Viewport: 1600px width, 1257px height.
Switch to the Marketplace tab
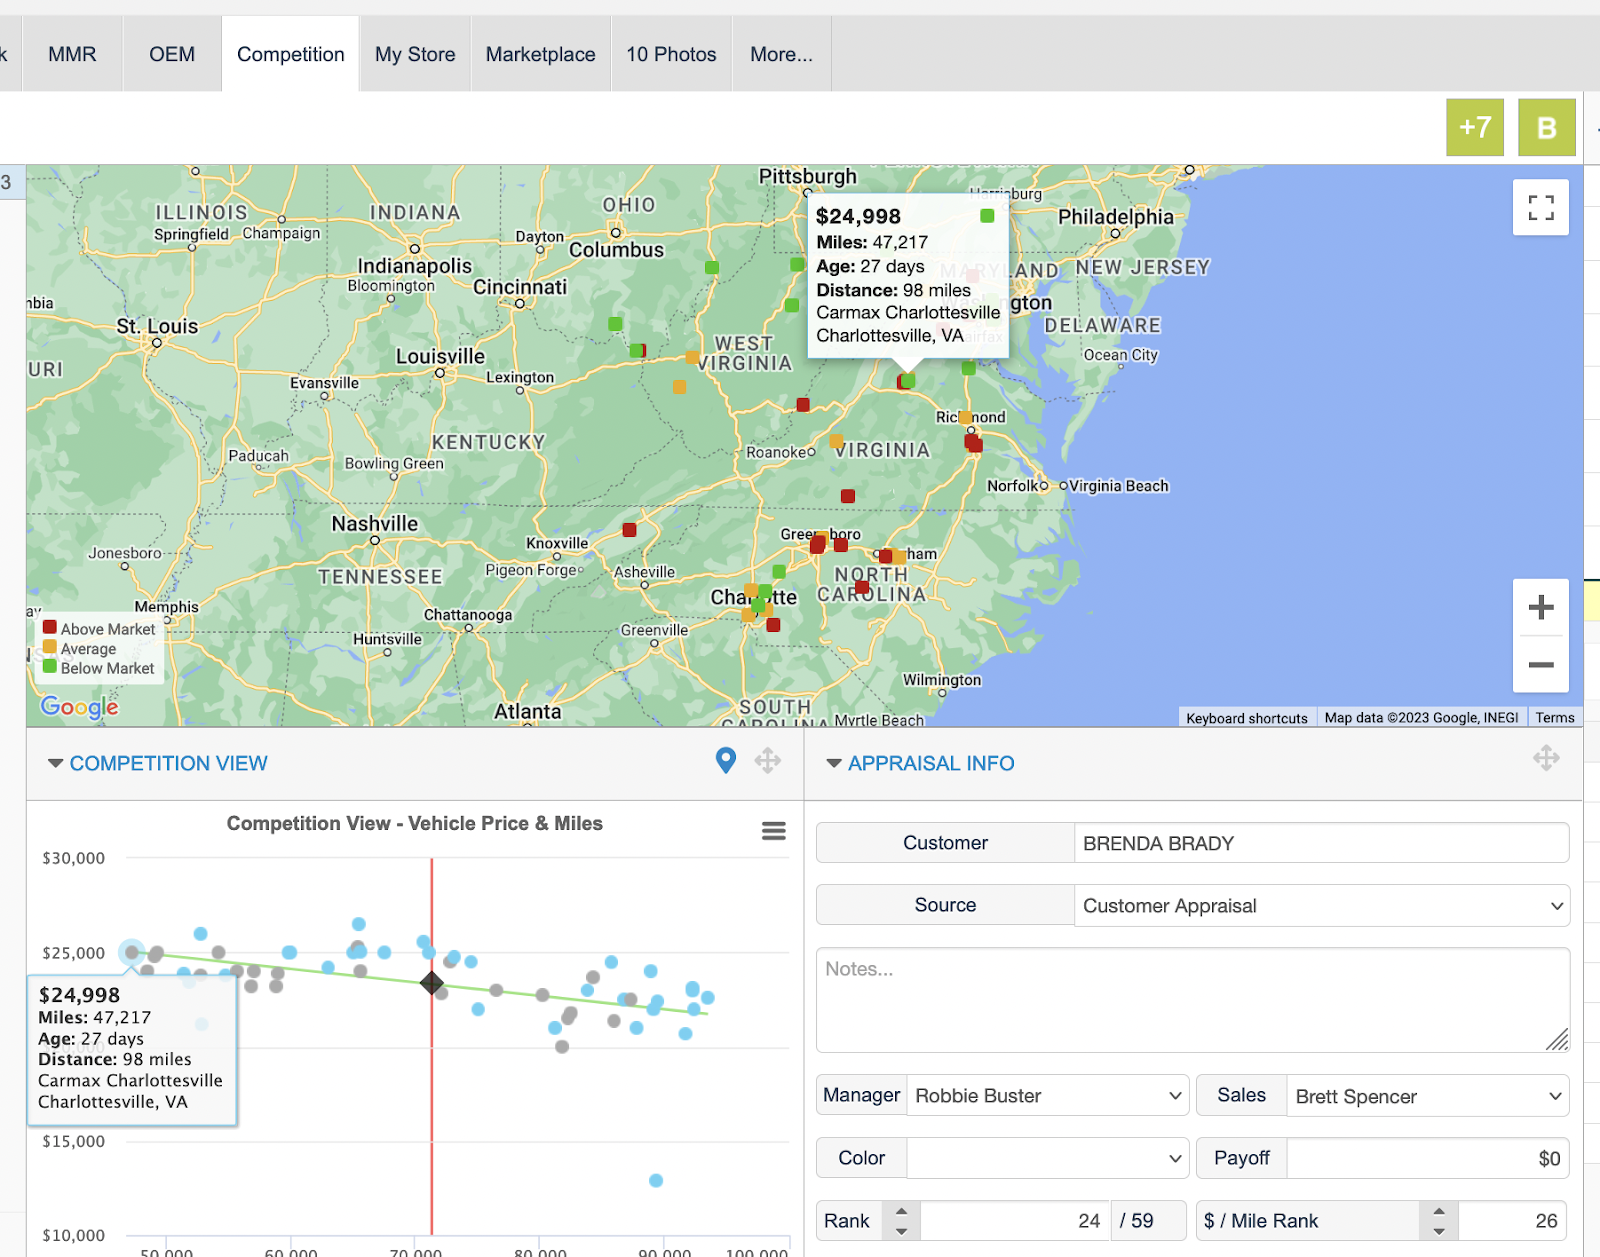[x=540, y=55]
